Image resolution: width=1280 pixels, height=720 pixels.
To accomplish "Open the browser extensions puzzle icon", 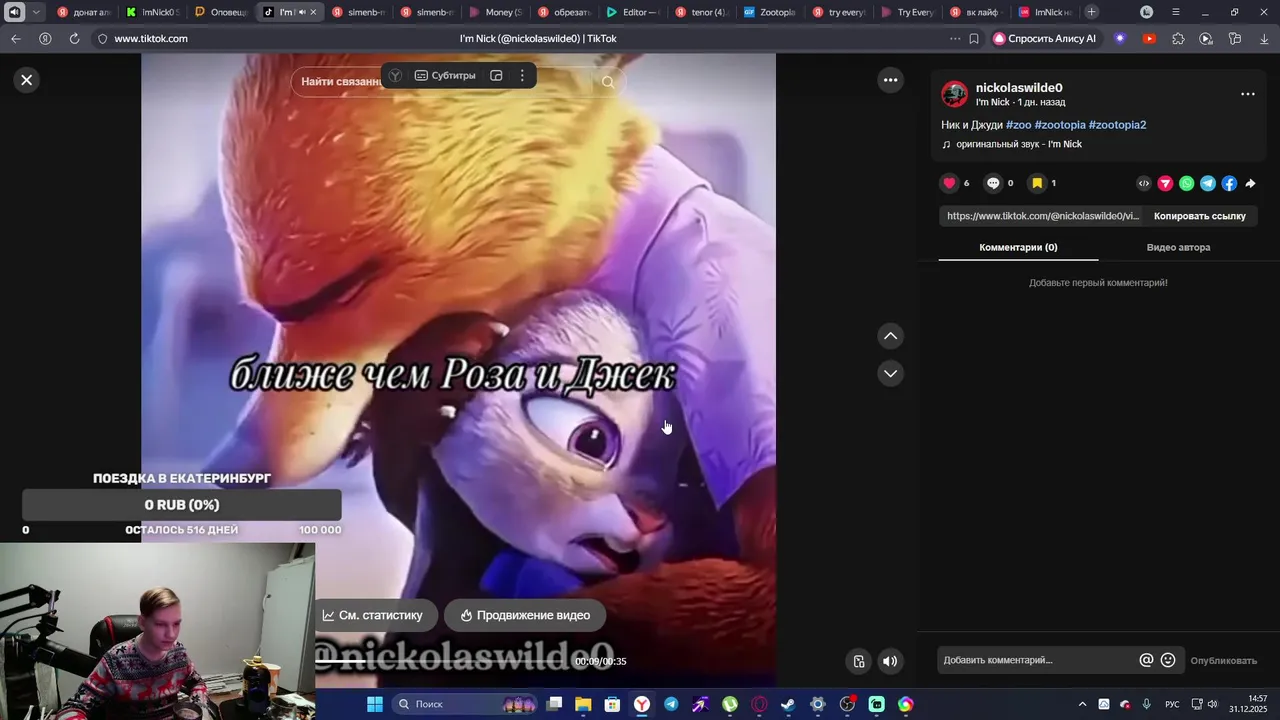I will [1178, 39].
